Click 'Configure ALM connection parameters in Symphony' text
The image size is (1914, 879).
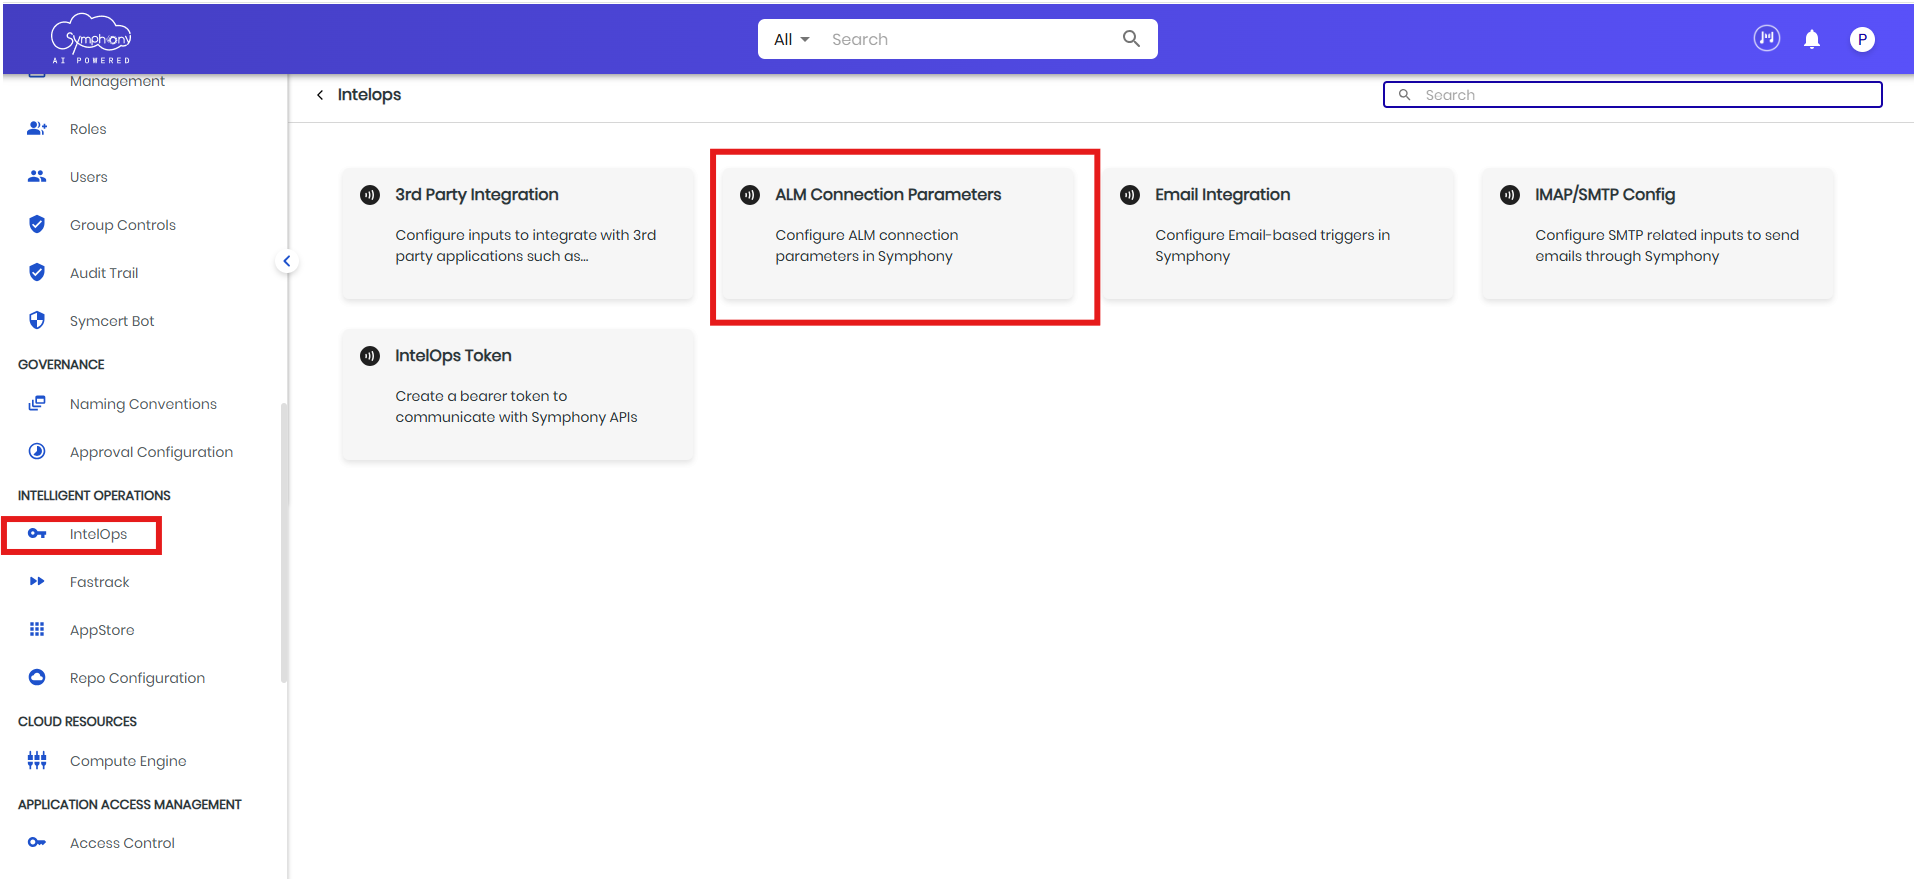[866, 245]
